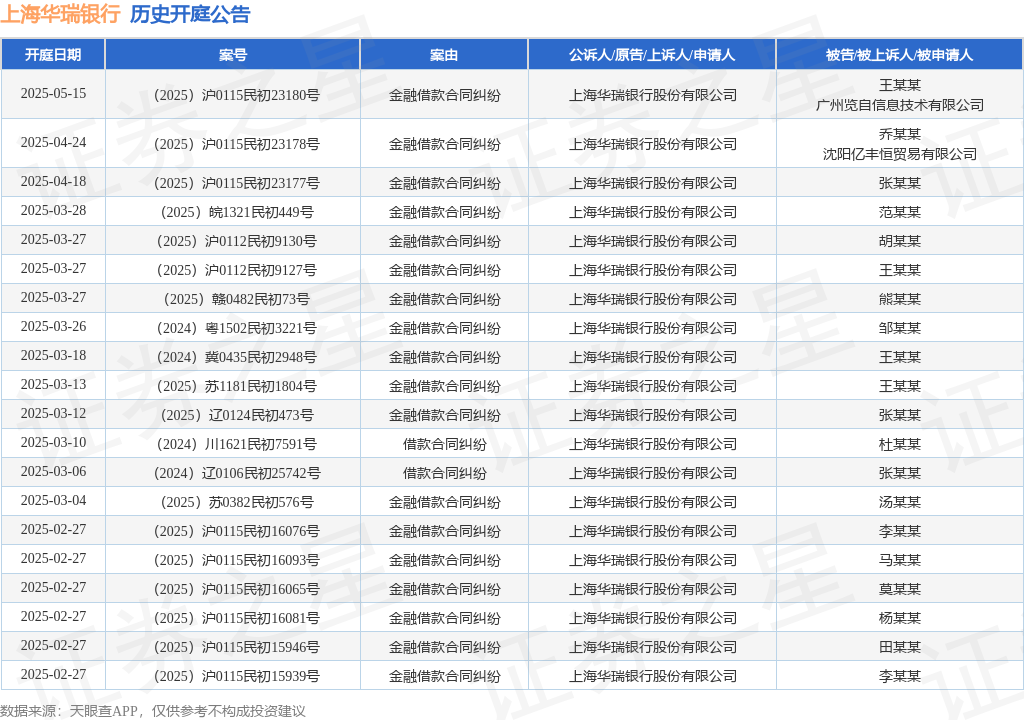
Task: Click case number 苏1181民初1804号
Action: point(236,386)
